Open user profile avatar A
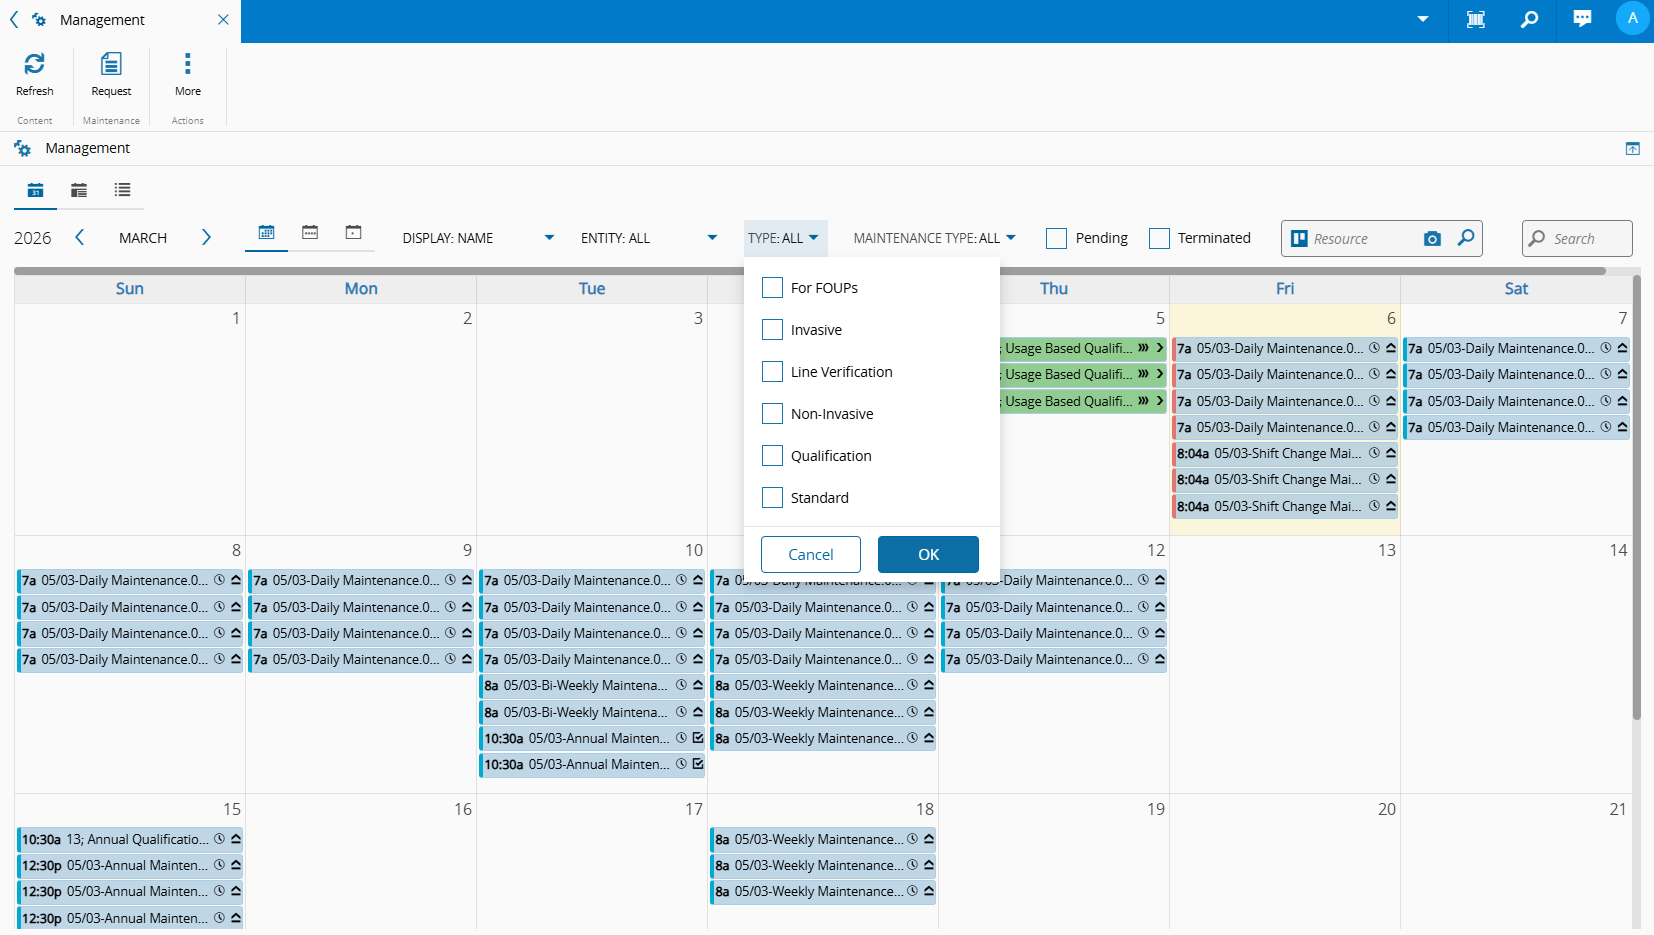The width and height of the screenshot is (1654, 935). pos(1633,18)
